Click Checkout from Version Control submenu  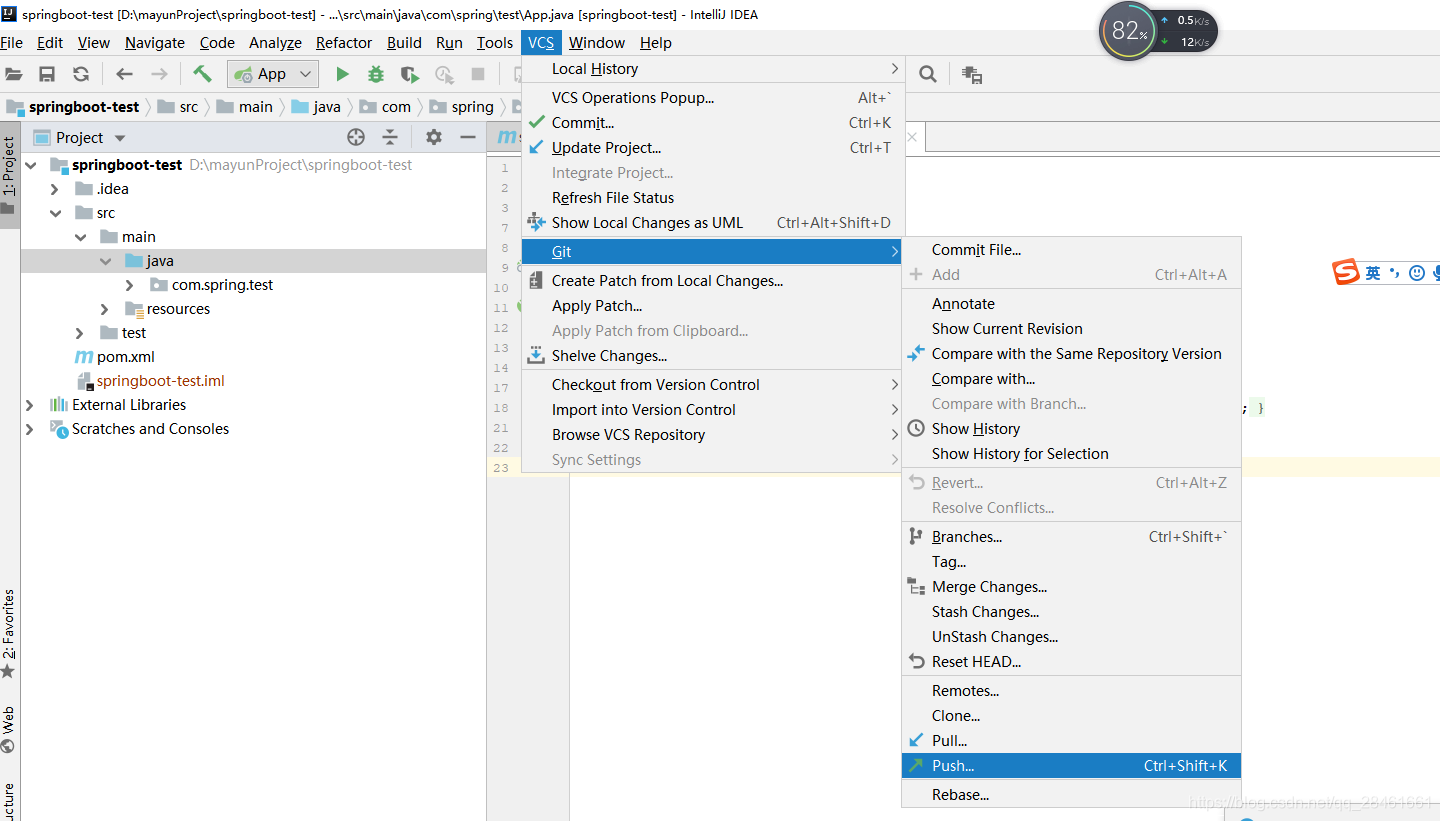(x=713, y=385)
